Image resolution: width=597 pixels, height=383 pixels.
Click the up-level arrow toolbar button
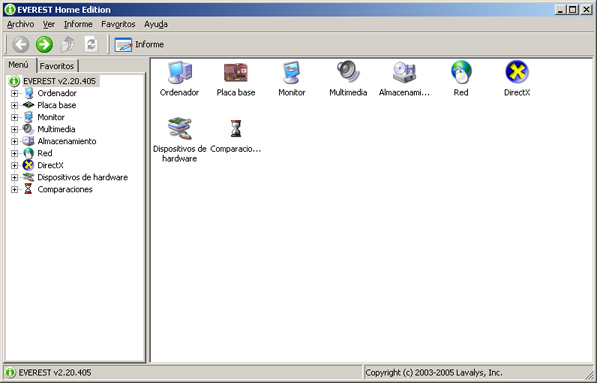[x=68, y=44]
